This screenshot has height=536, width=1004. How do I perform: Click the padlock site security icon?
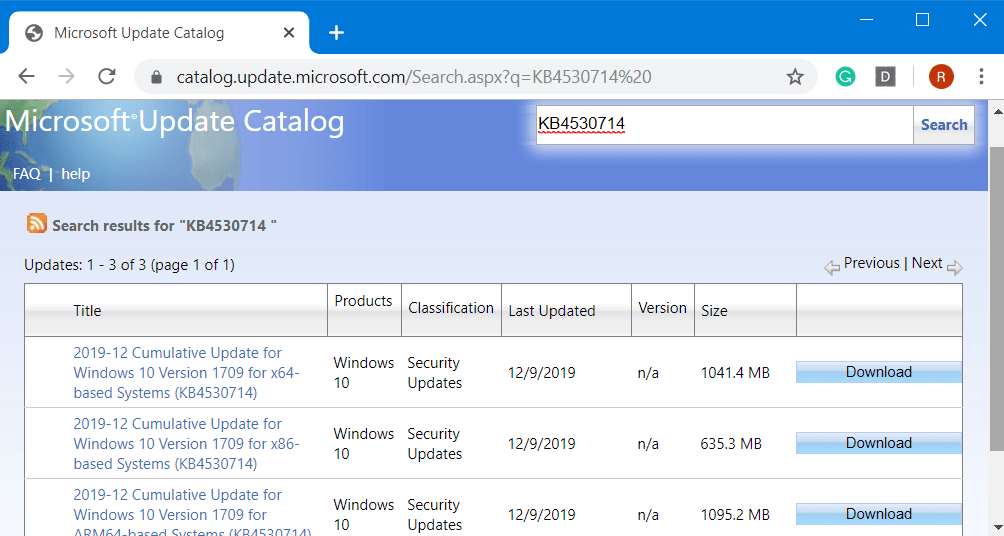coord(156,77)
